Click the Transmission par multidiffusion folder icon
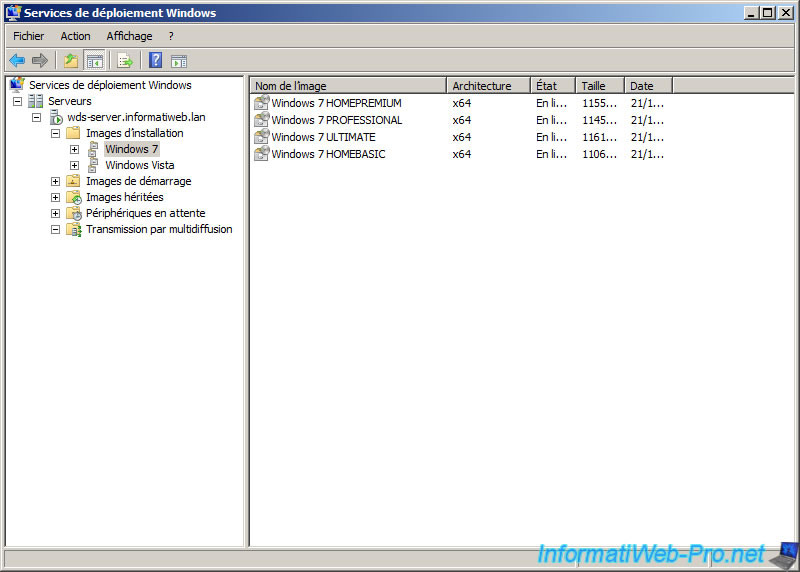 pyautogui.click(x=74, y=229)
